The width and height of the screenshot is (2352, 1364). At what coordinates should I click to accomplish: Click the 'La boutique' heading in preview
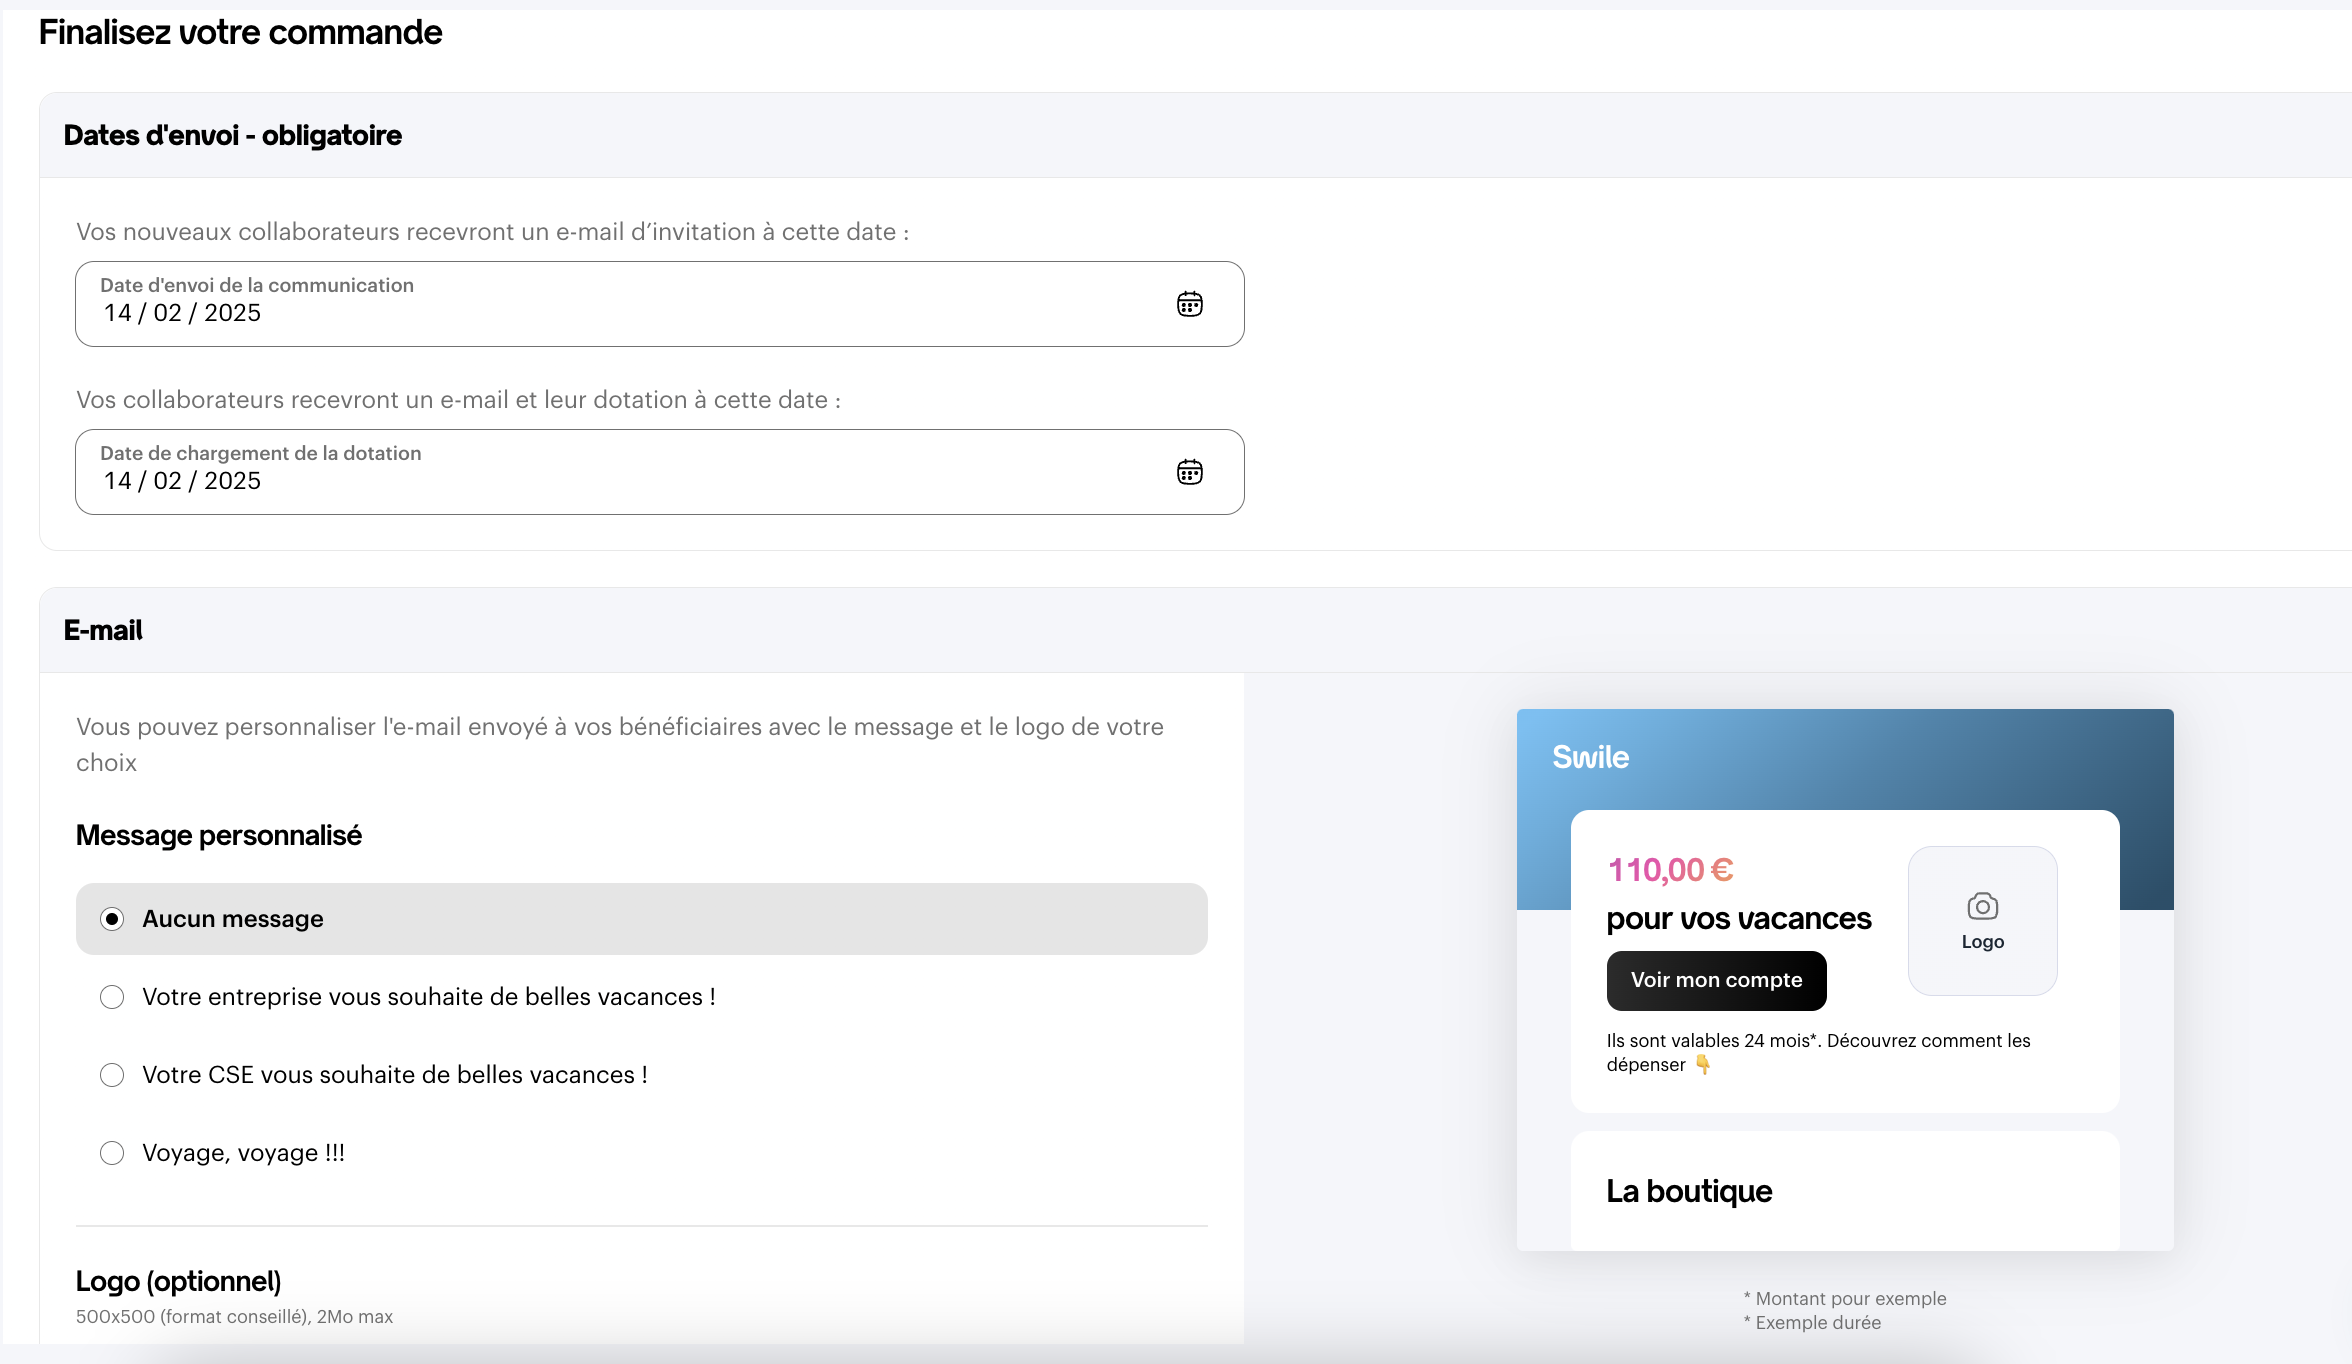pos(1689,1191)
